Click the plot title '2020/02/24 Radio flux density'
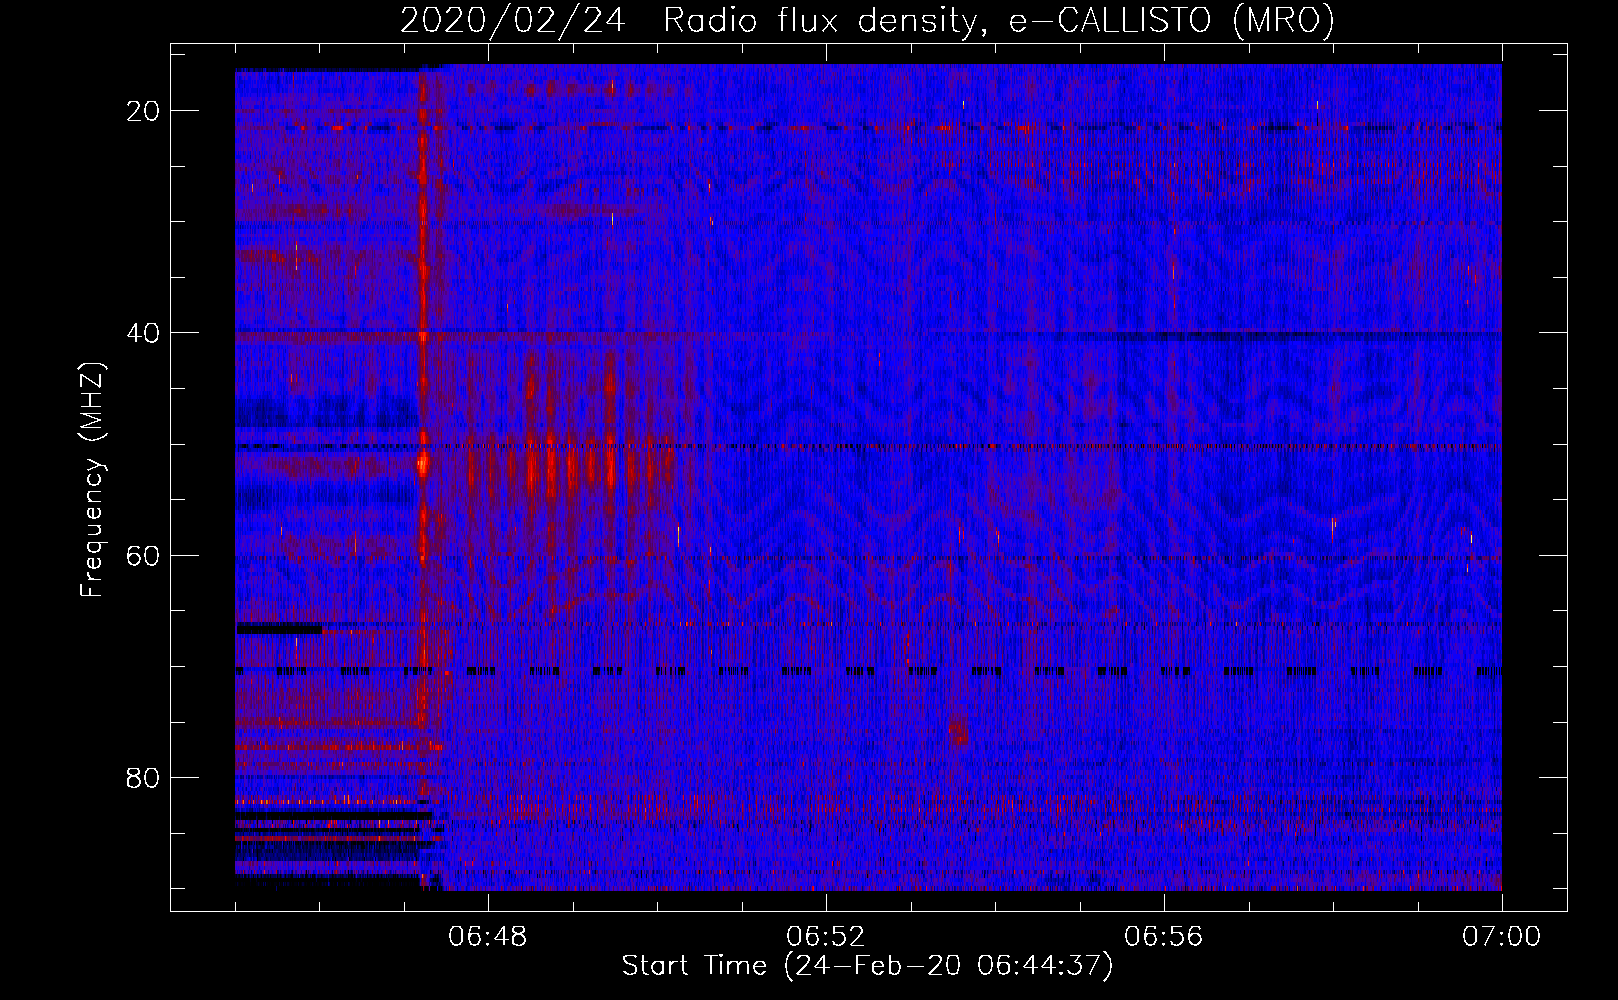 (x=867, y=20)
